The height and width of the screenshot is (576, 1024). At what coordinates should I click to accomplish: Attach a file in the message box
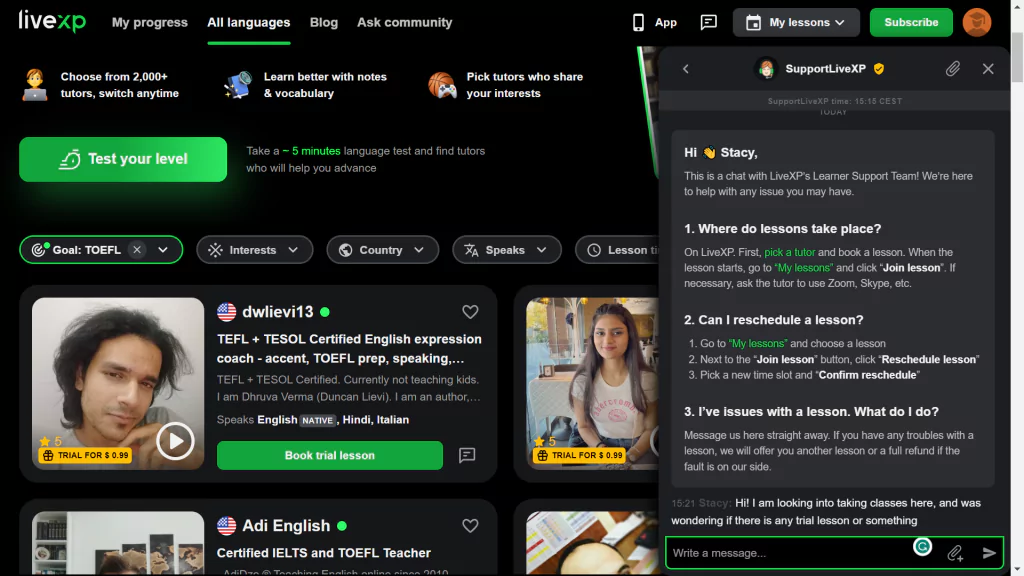coord(955,553)
